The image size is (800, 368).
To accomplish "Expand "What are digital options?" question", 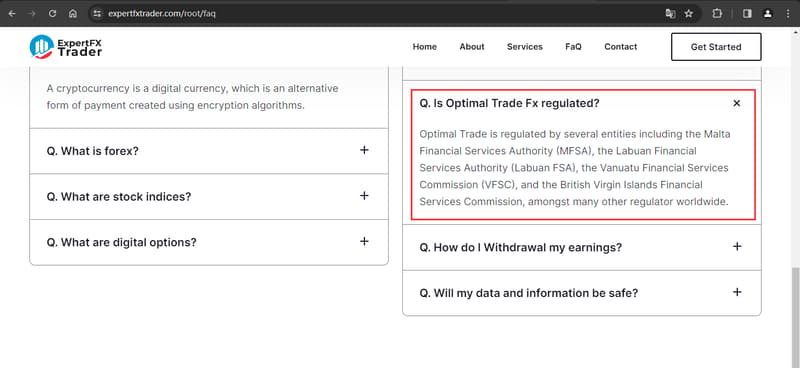I will click(x=209, y=242).
